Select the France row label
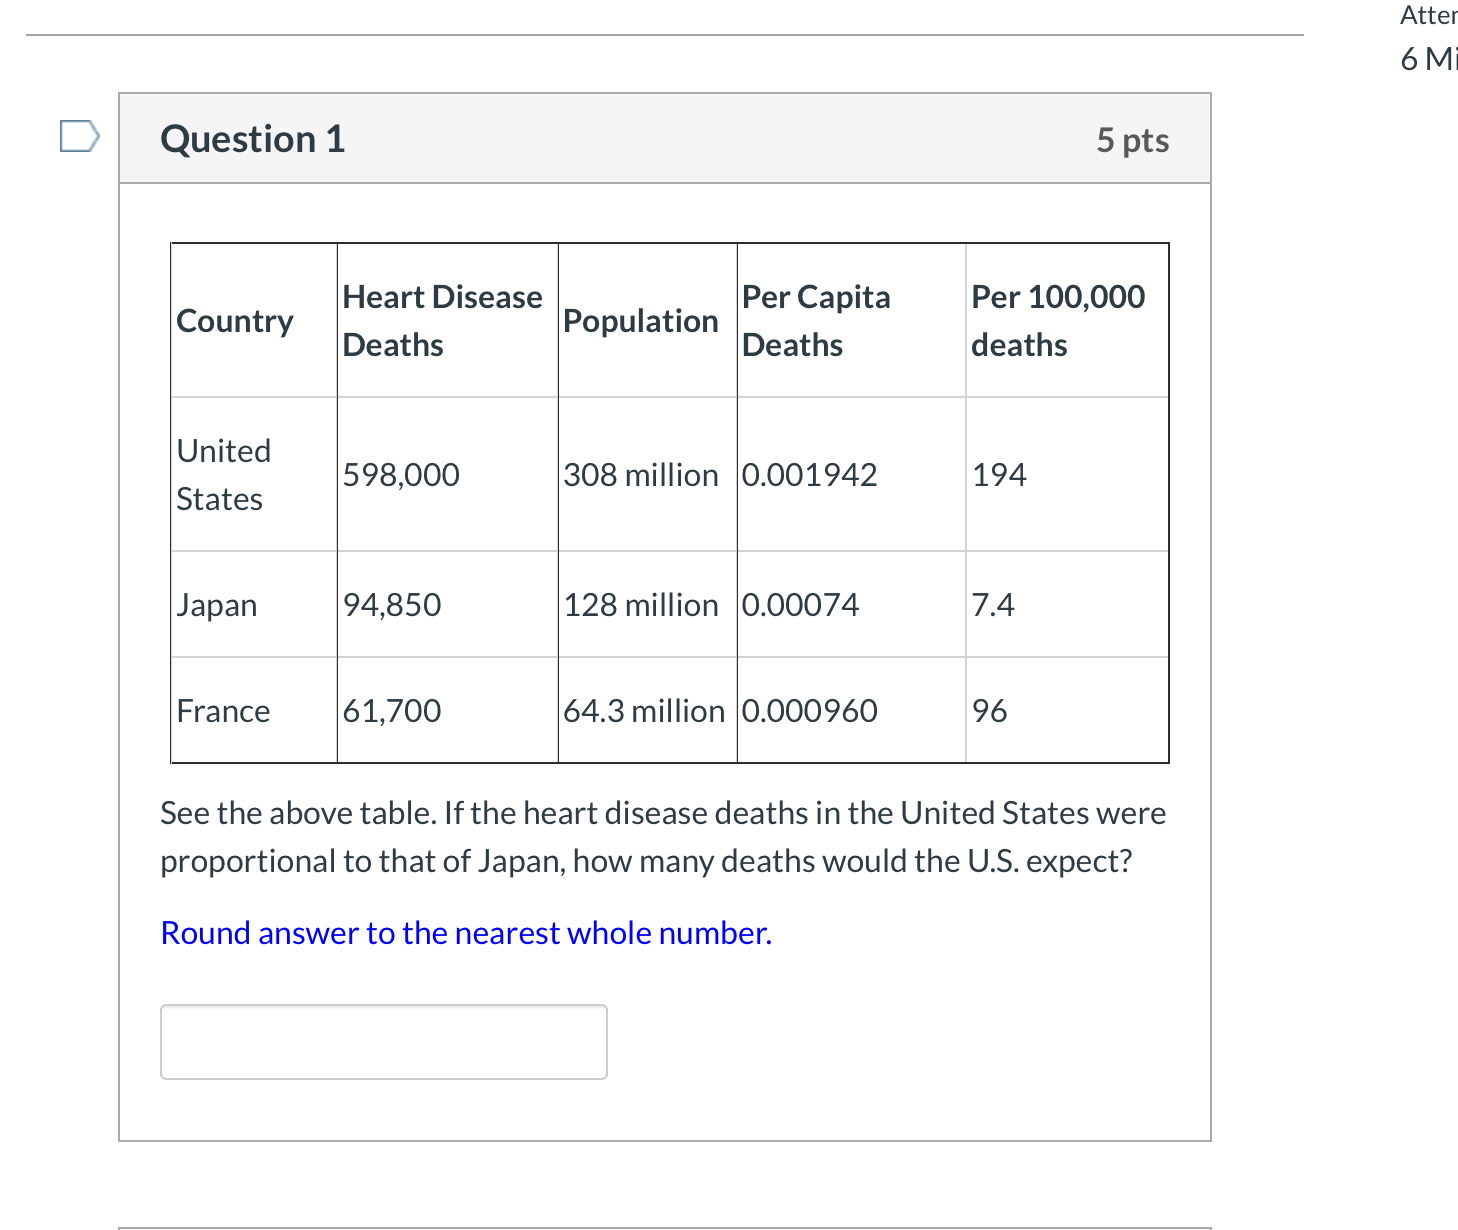This screenshot has width=1458, height=1230. click(x=223, y=711)
